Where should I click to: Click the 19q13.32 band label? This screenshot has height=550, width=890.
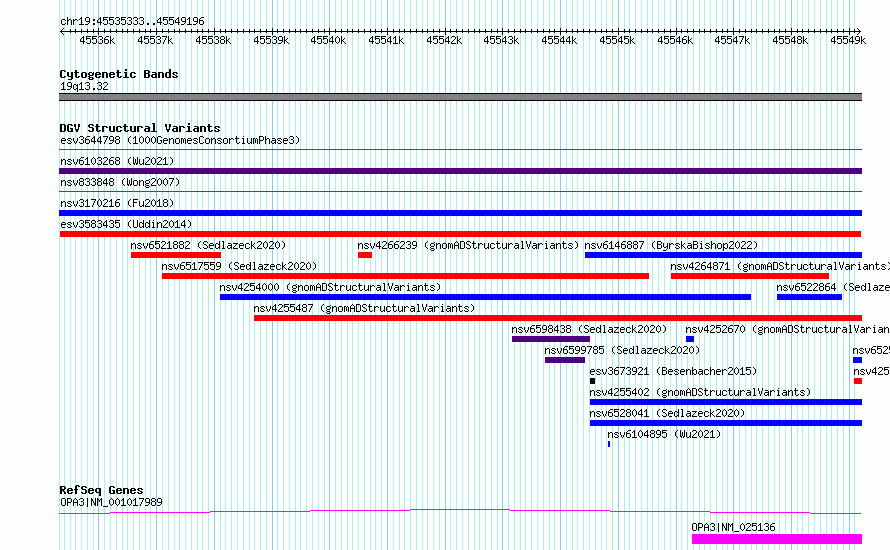[84, 86]
